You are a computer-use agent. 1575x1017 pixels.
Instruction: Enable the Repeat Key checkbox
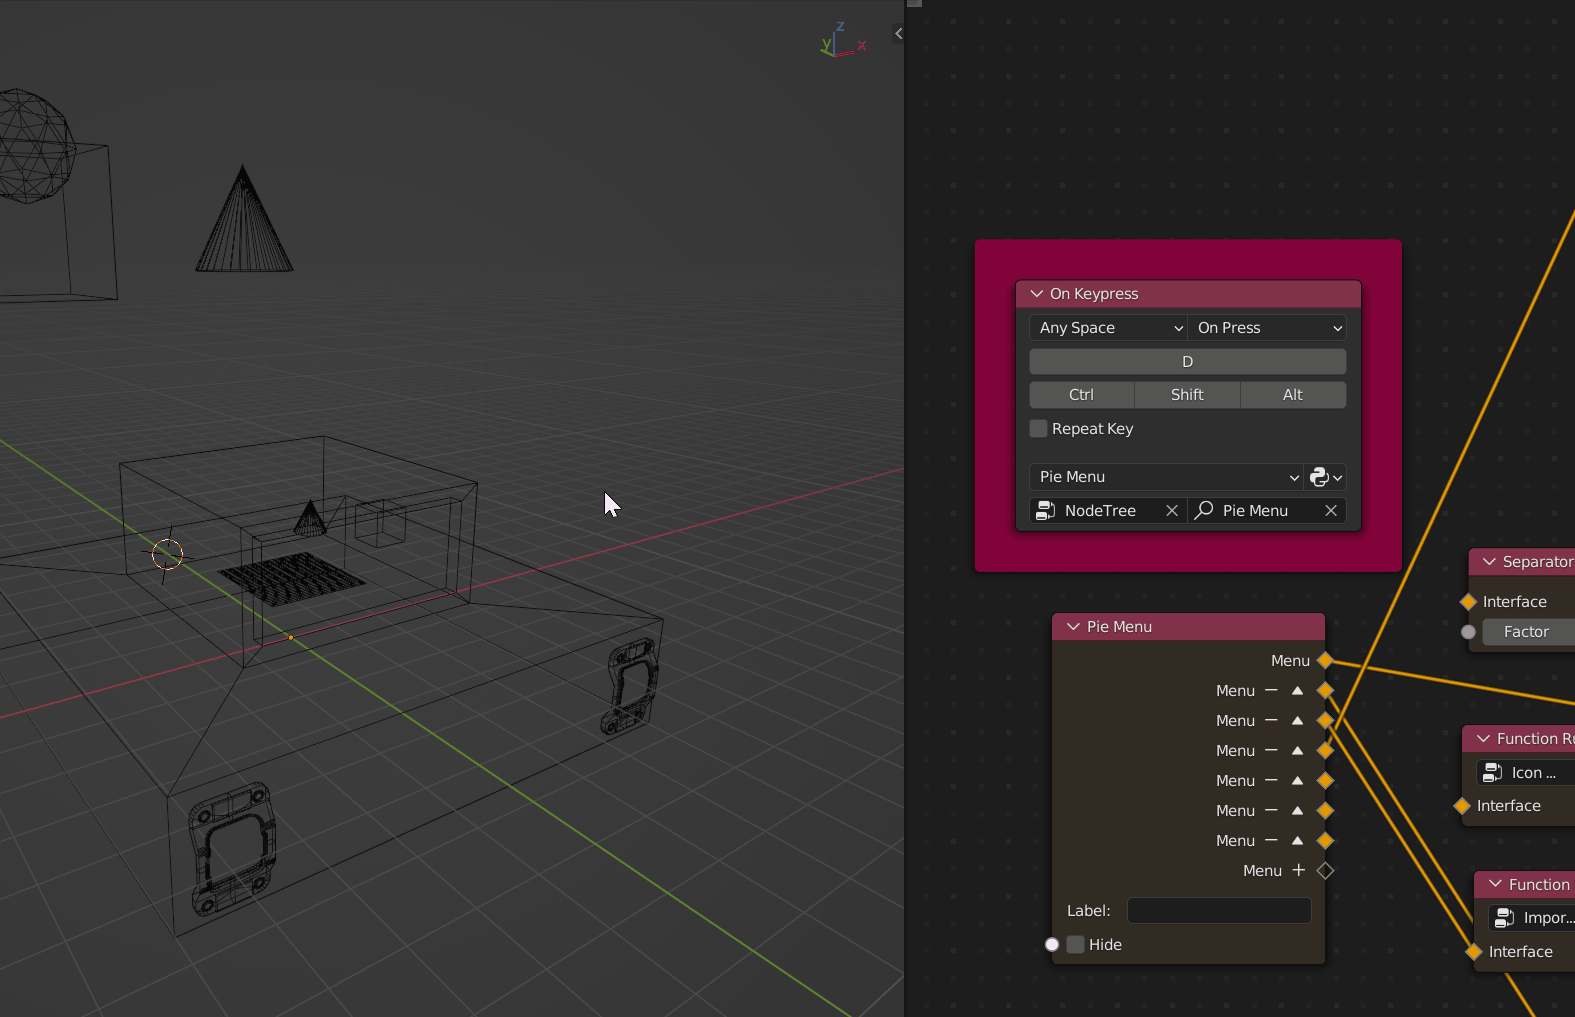pyautogui.click(x=1039, y=429)
